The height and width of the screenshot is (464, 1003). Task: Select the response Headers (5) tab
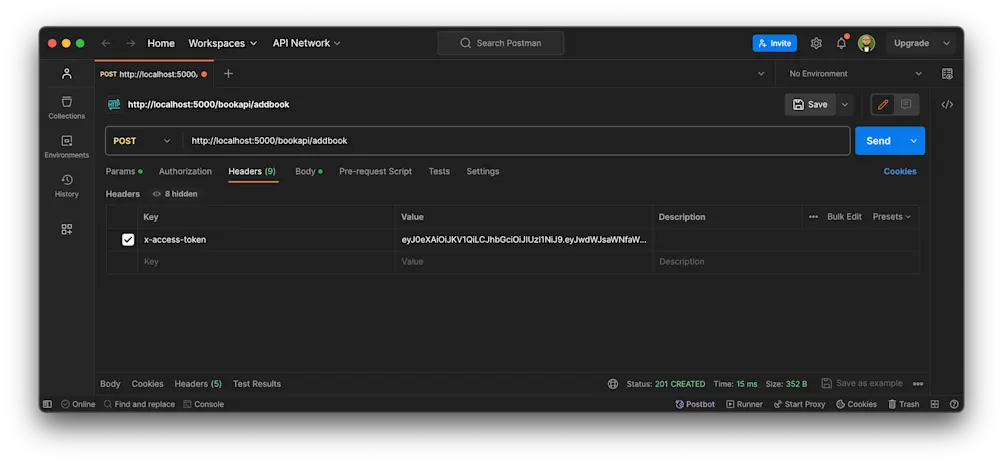click(198, 384)
